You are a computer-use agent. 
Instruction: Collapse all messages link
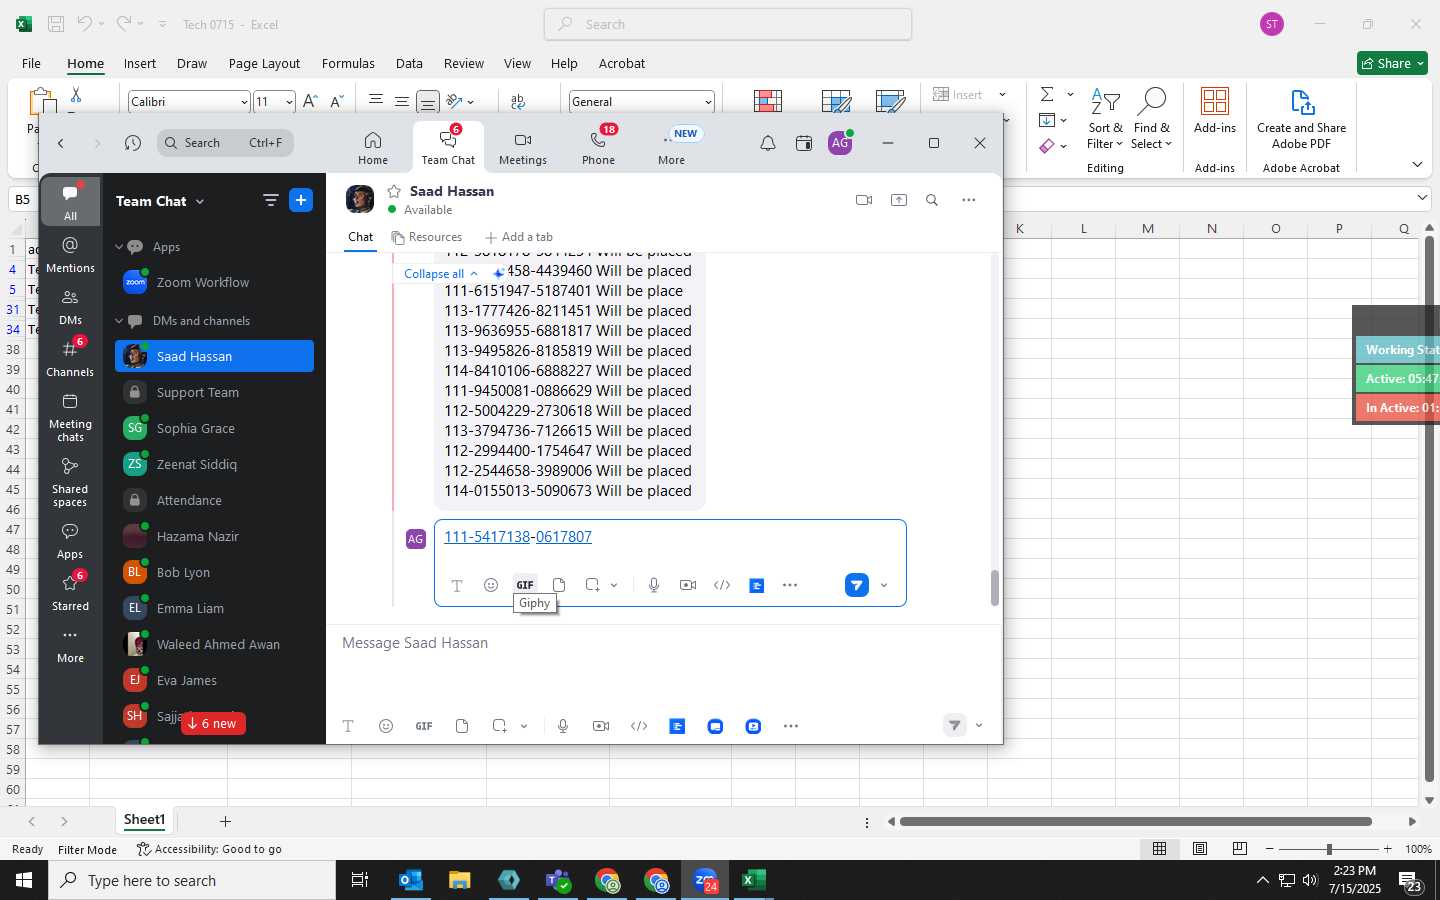click(440, 273)
